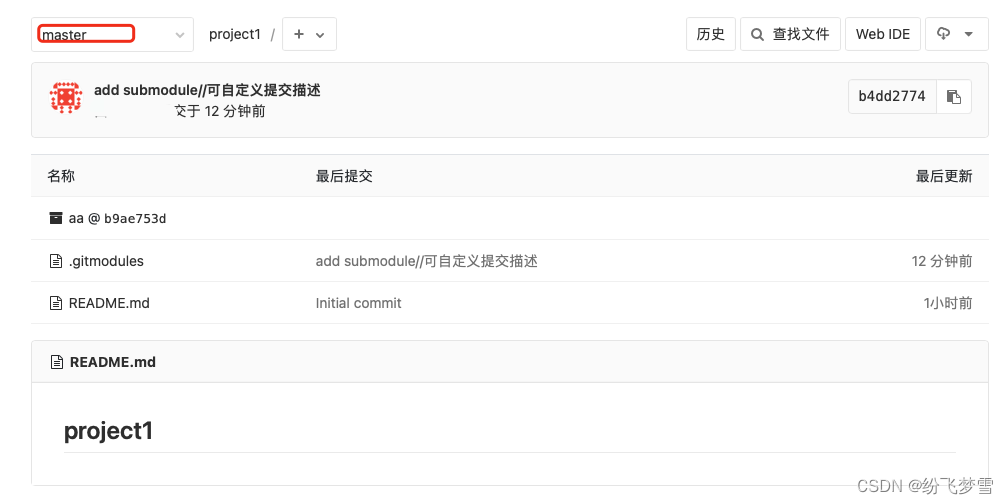This screenshot has width=1008, height=504.
Task: Click the file icon beside README.md row
Action: [x=56, y=303]
